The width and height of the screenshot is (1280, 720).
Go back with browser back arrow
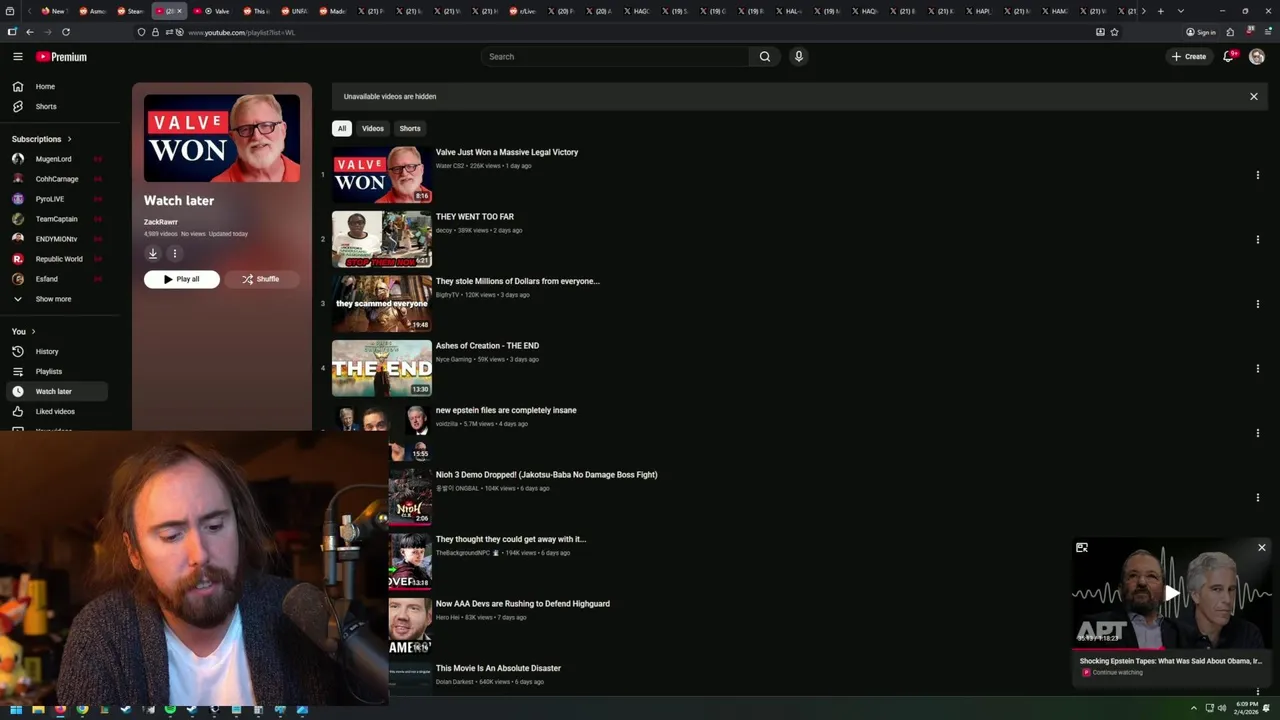click(29, 32)
